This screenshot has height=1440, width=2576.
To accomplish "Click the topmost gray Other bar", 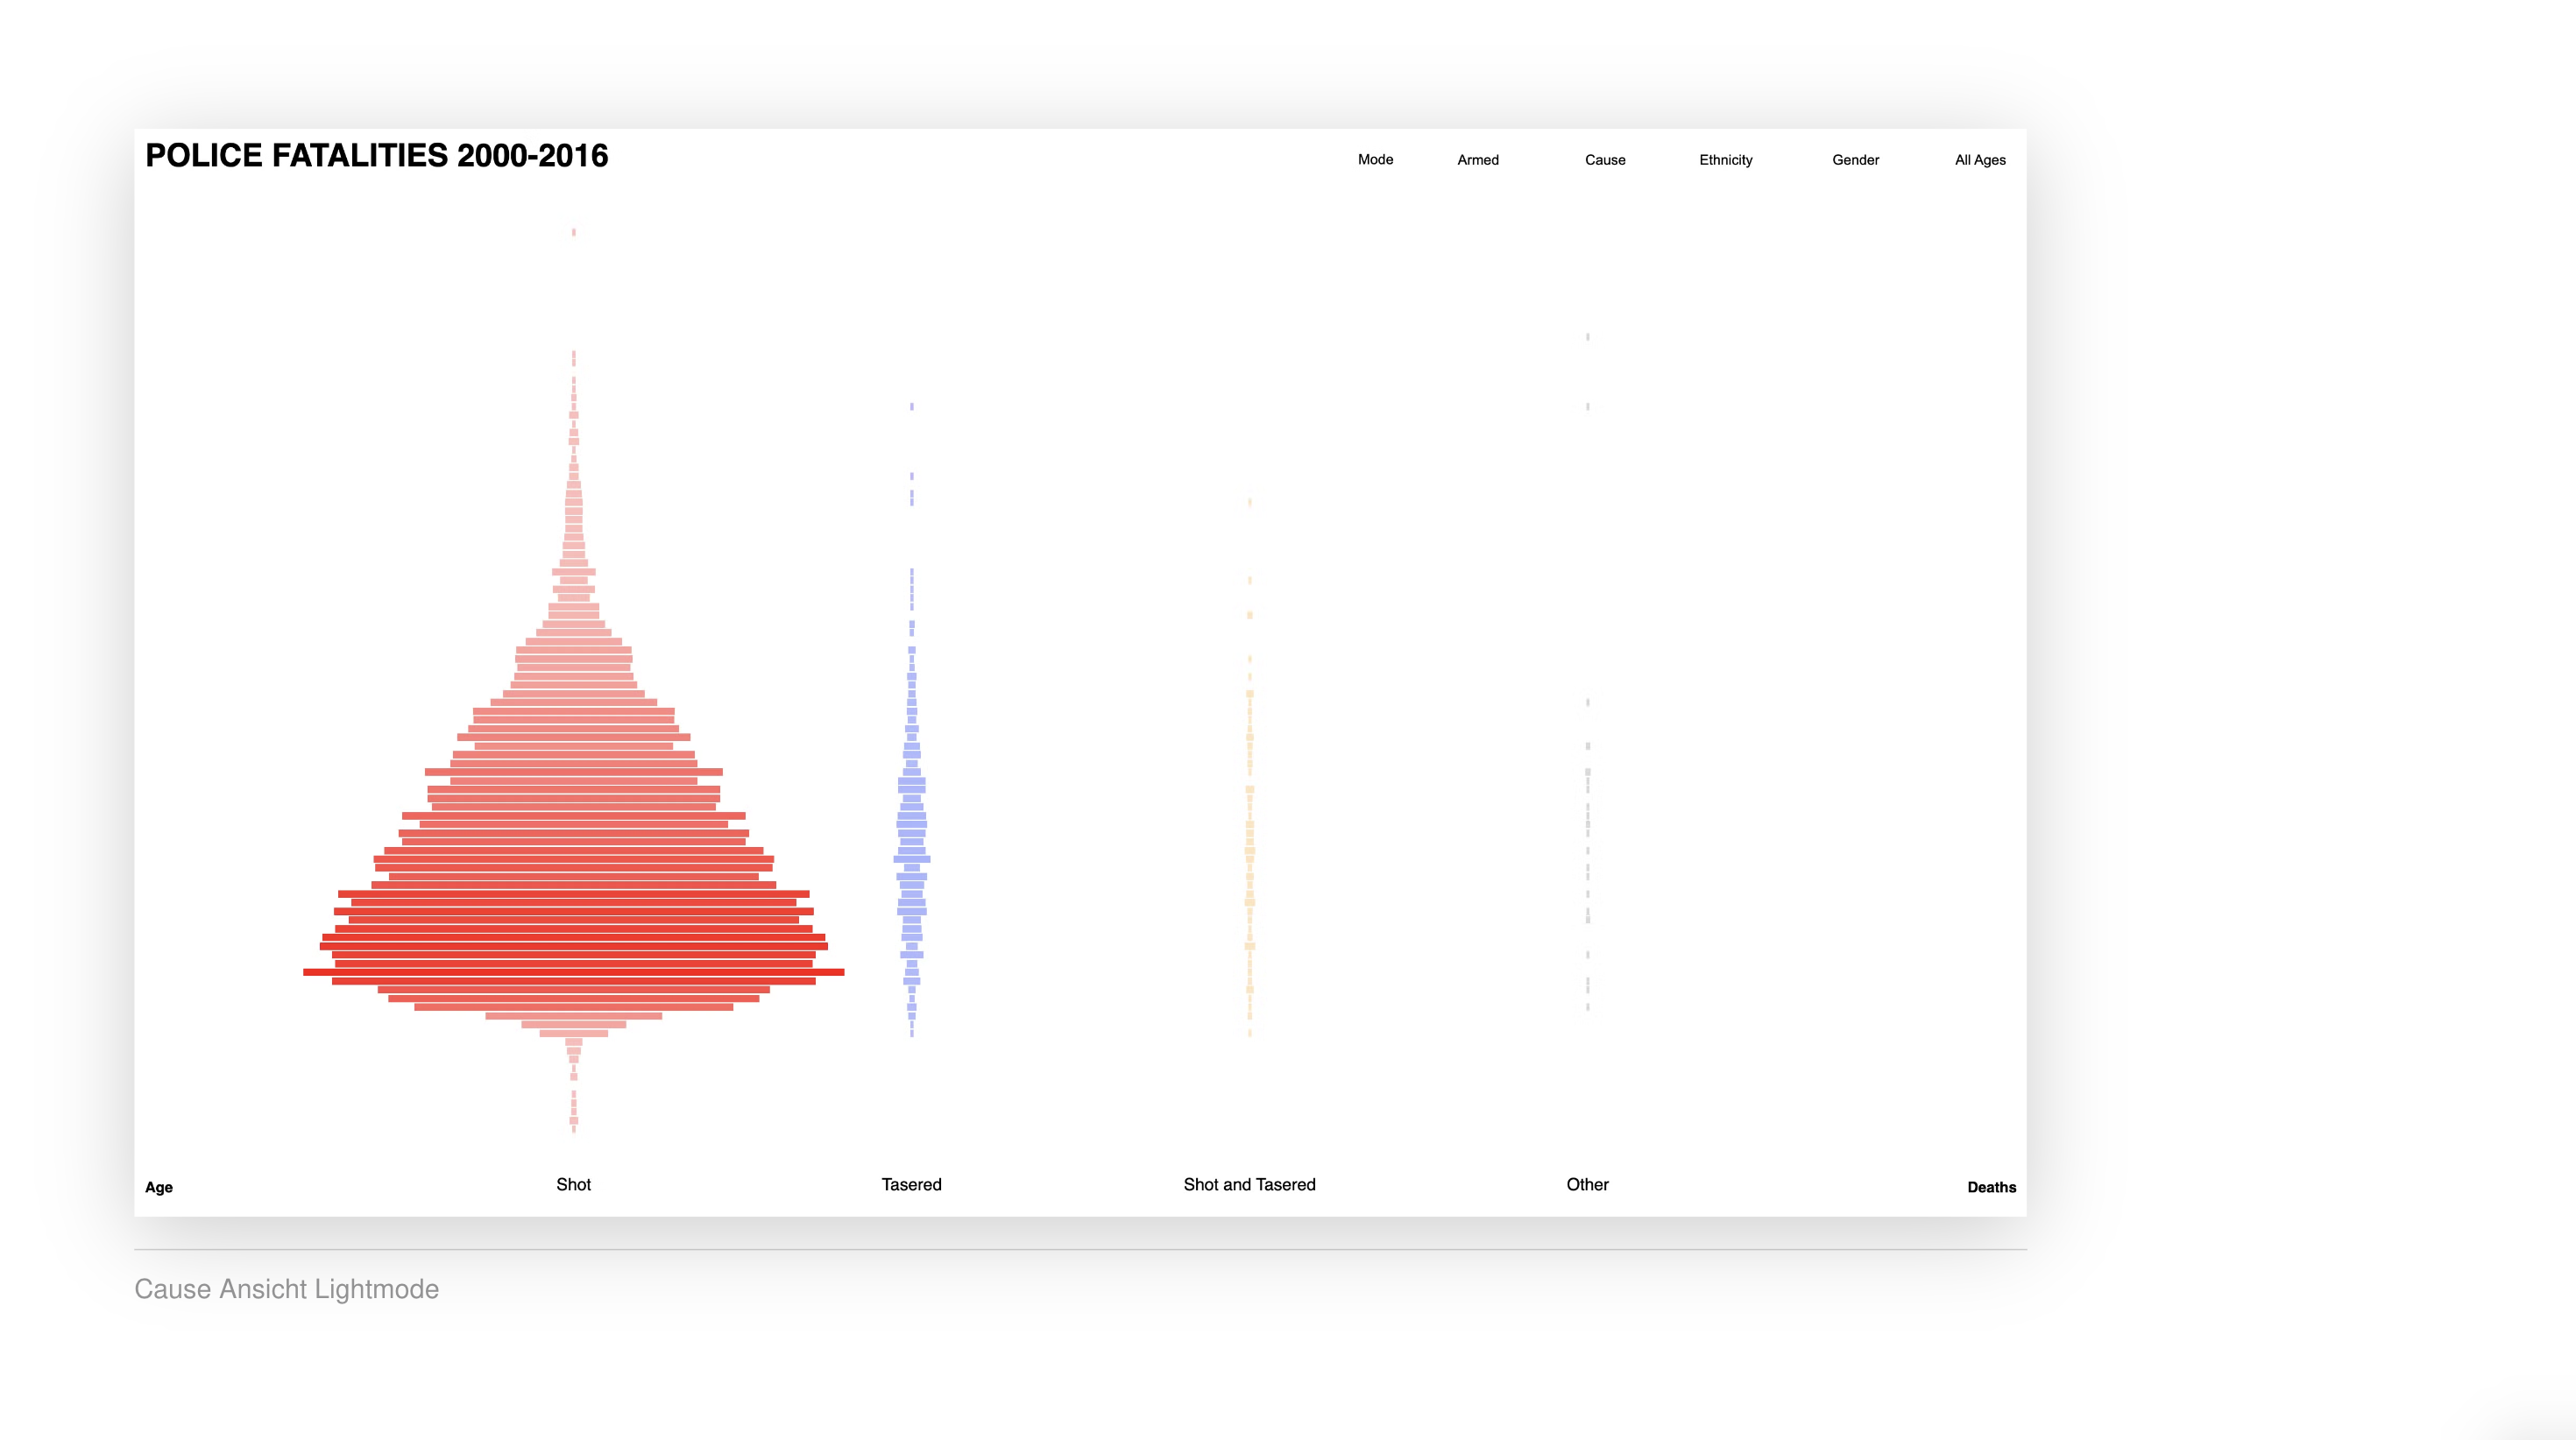I will click(x=1587, y=337).
